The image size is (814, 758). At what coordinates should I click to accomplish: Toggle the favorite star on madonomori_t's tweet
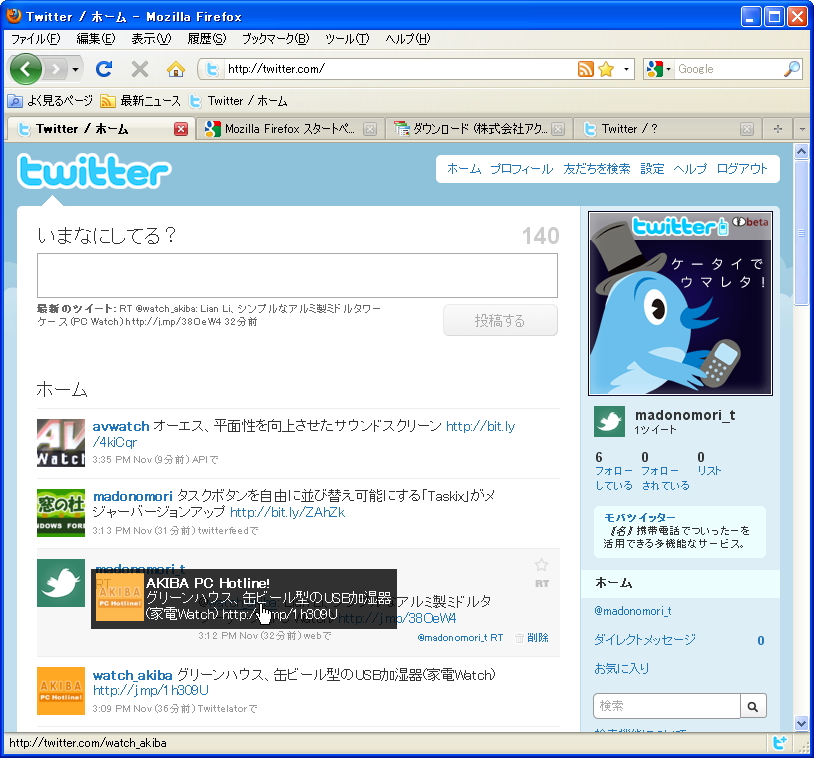point(541,565)
